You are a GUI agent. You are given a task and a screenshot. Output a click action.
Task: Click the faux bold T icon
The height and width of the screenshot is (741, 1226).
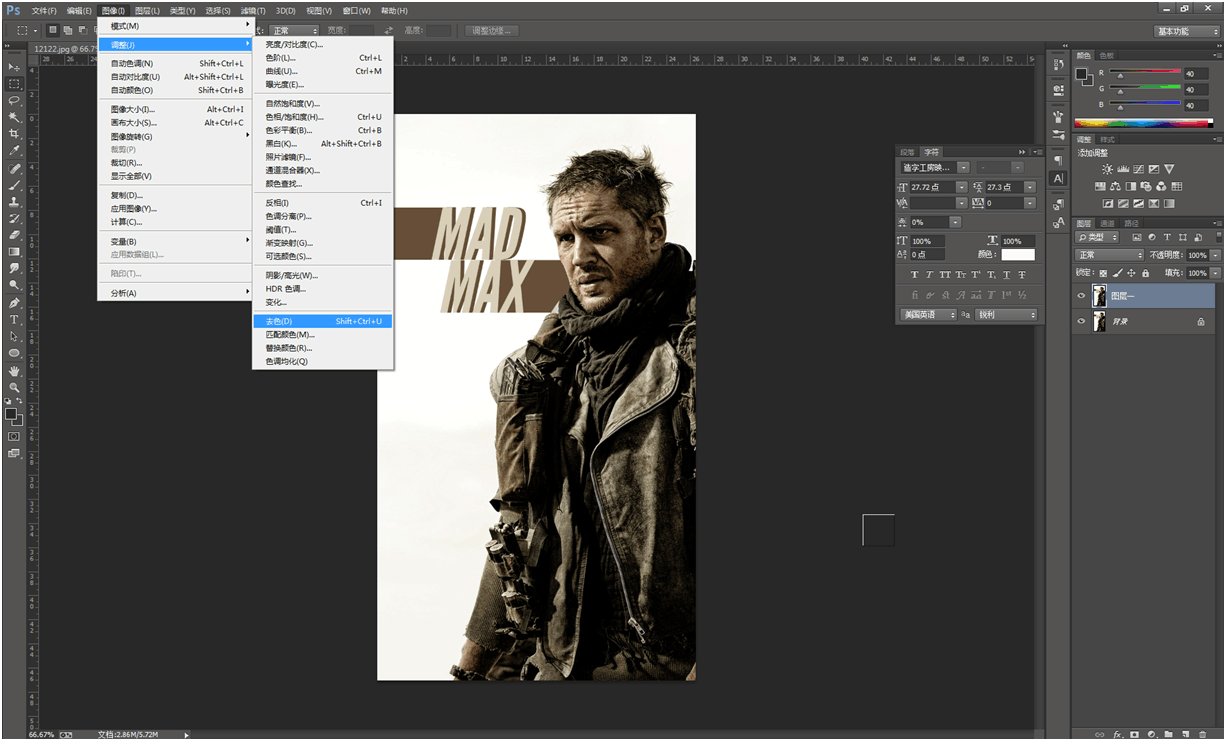click(914, 275)
